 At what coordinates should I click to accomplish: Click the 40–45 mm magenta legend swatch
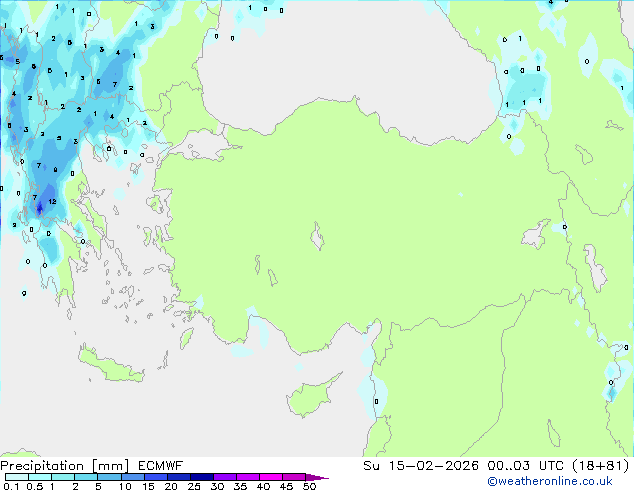click(x=271, y=477)
